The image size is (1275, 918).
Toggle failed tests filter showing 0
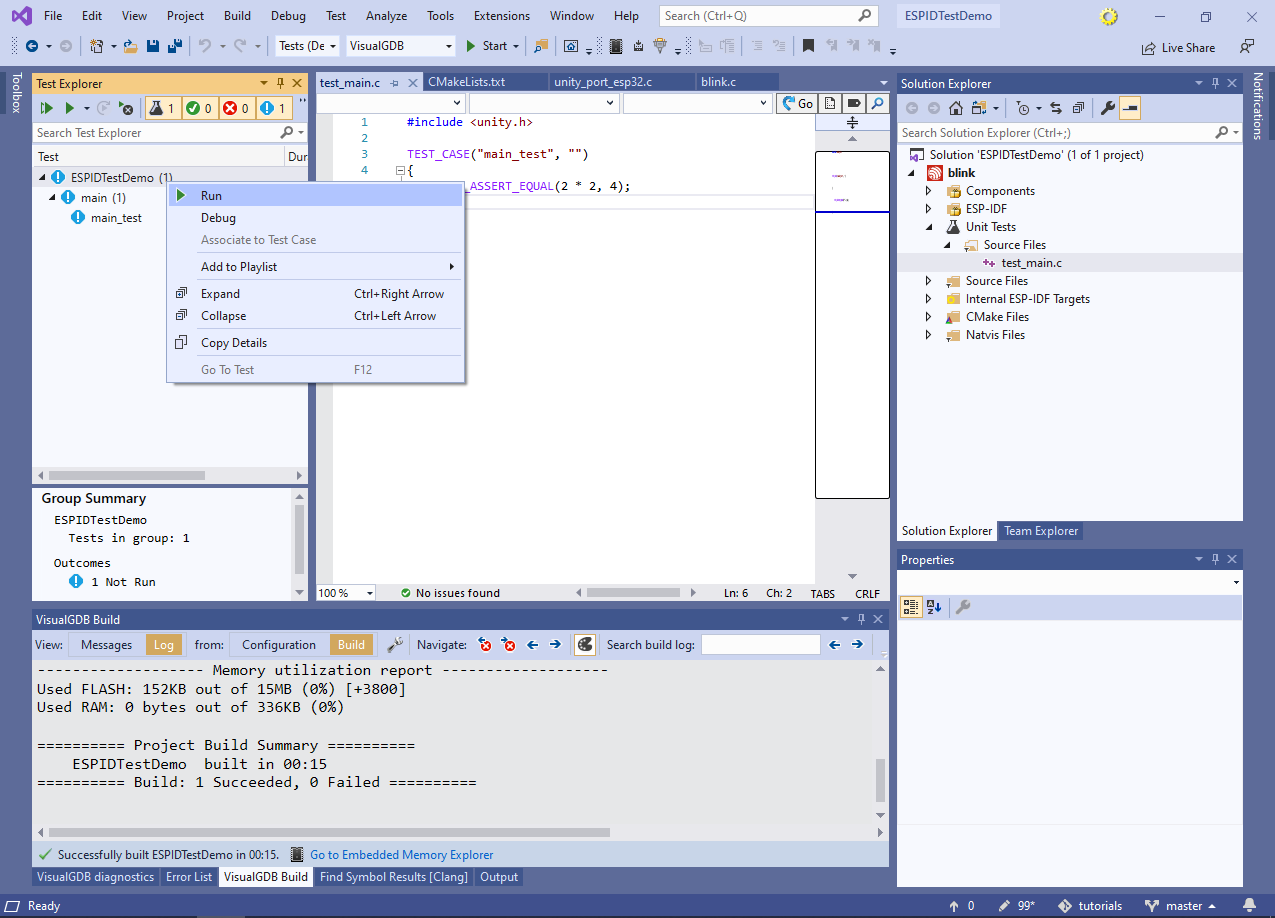(x=236, y=108)
